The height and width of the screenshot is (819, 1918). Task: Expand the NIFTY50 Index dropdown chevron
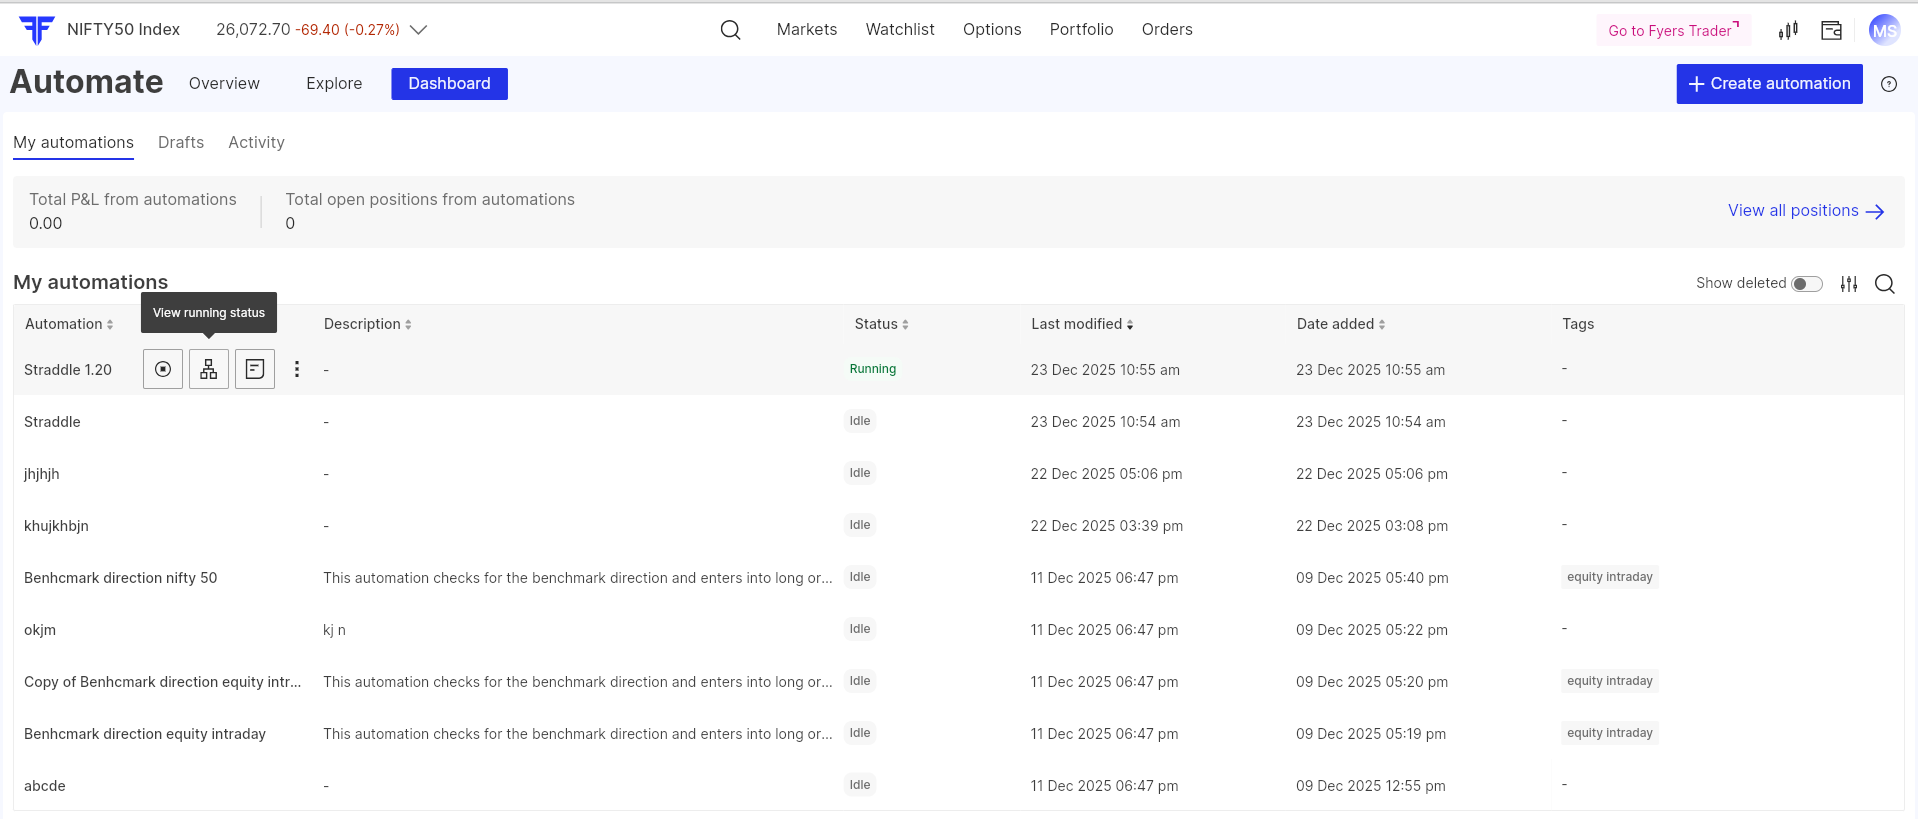pyautogui.click(x=419, y=30)
